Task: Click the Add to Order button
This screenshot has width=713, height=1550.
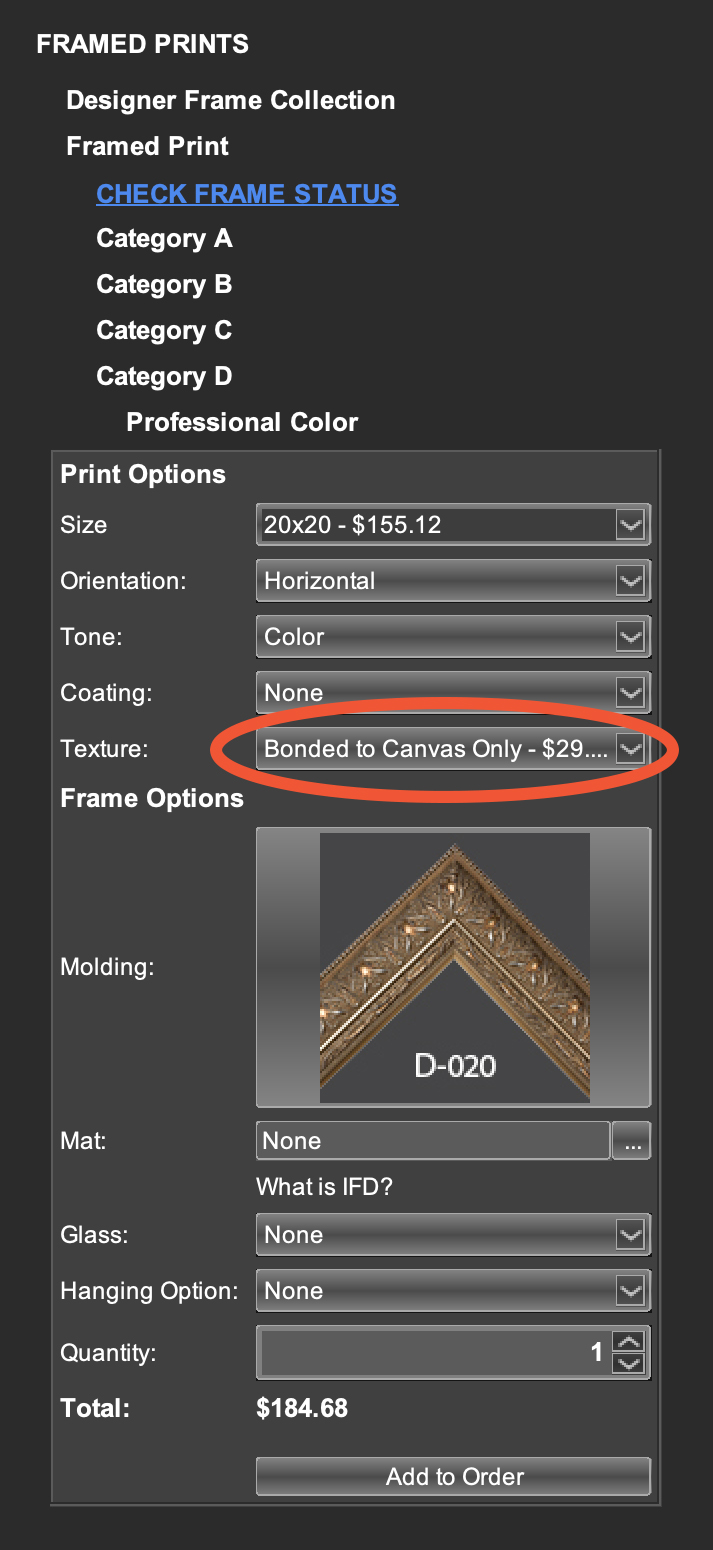Action: click(x=453, y=1476)
